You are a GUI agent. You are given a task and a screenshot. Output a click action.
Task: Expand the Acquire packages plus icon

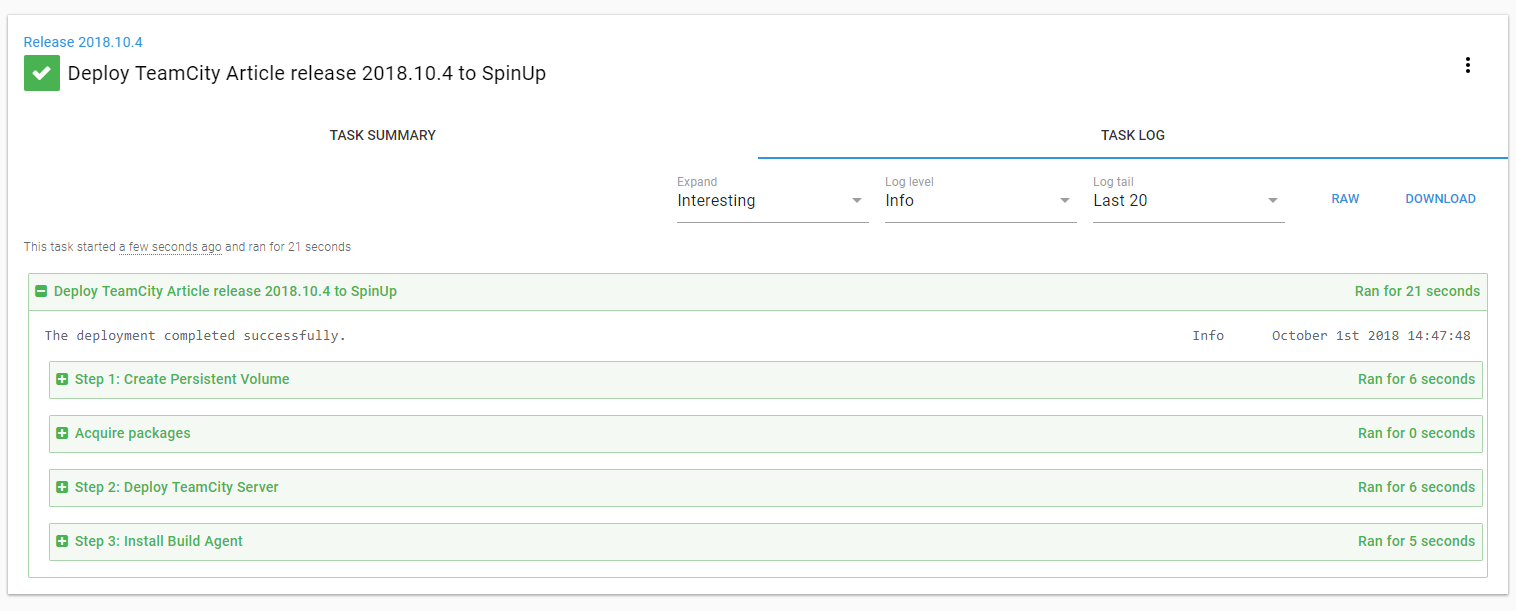pyautogui.click(x=62, y=434)
